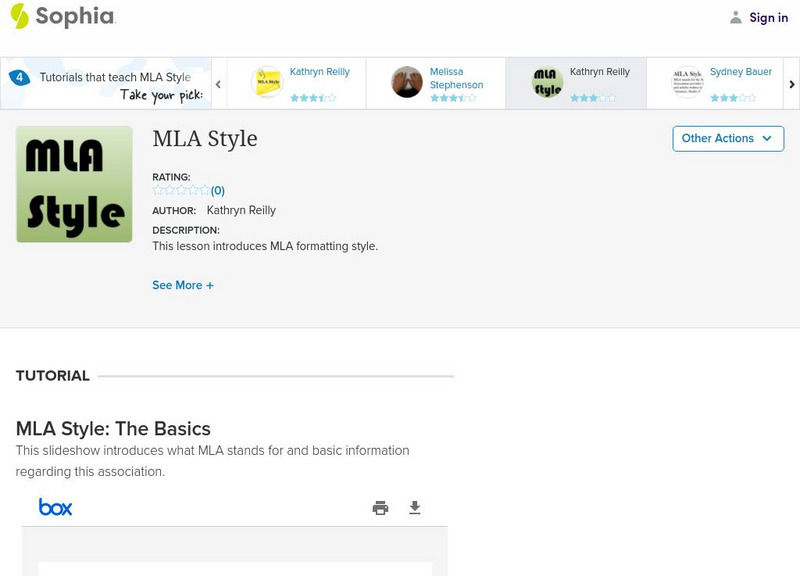Click the star rating under Sydney Bauer
Screen dimensions: 800x576
733,98
